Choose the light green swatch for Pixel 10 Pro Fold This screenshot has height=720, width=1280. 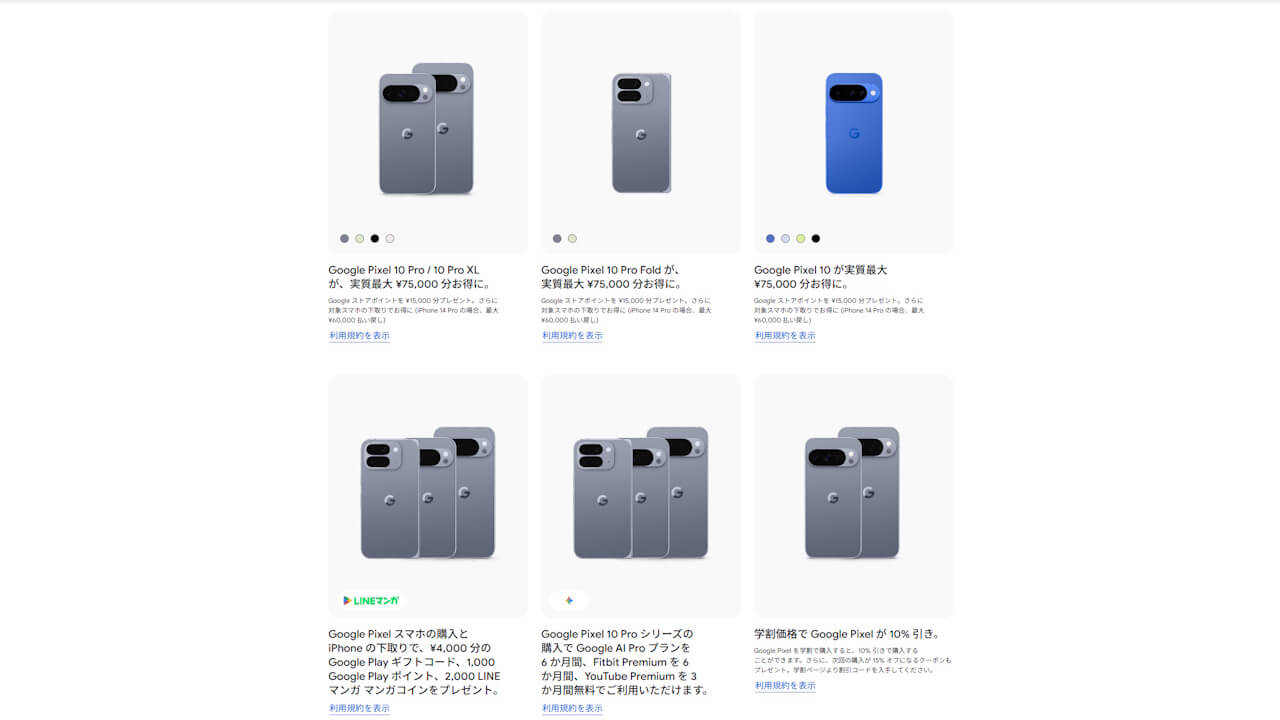coord(572,239)
